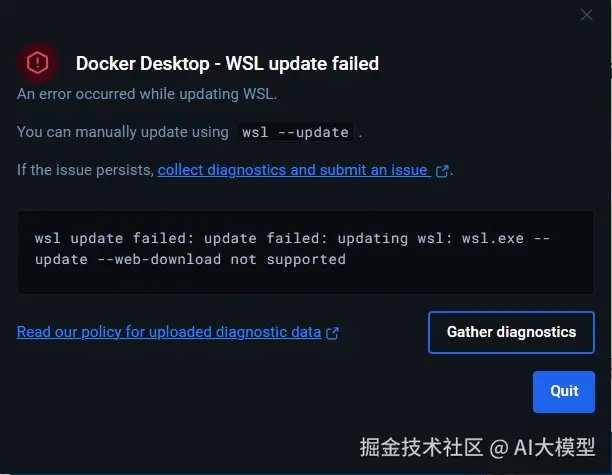Click inside the dark error log code block
Viewport: 612px width, 475px height.
(306, 252)
